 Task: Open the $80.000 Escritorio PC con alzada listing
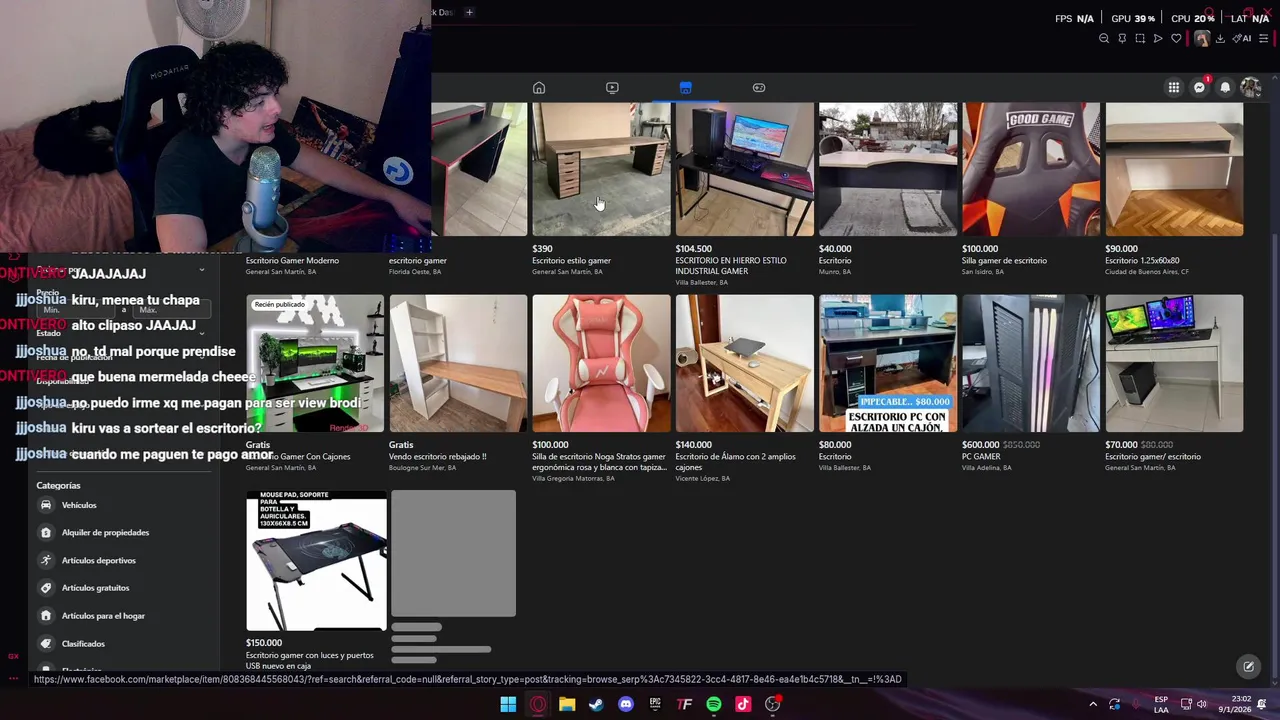888,383
